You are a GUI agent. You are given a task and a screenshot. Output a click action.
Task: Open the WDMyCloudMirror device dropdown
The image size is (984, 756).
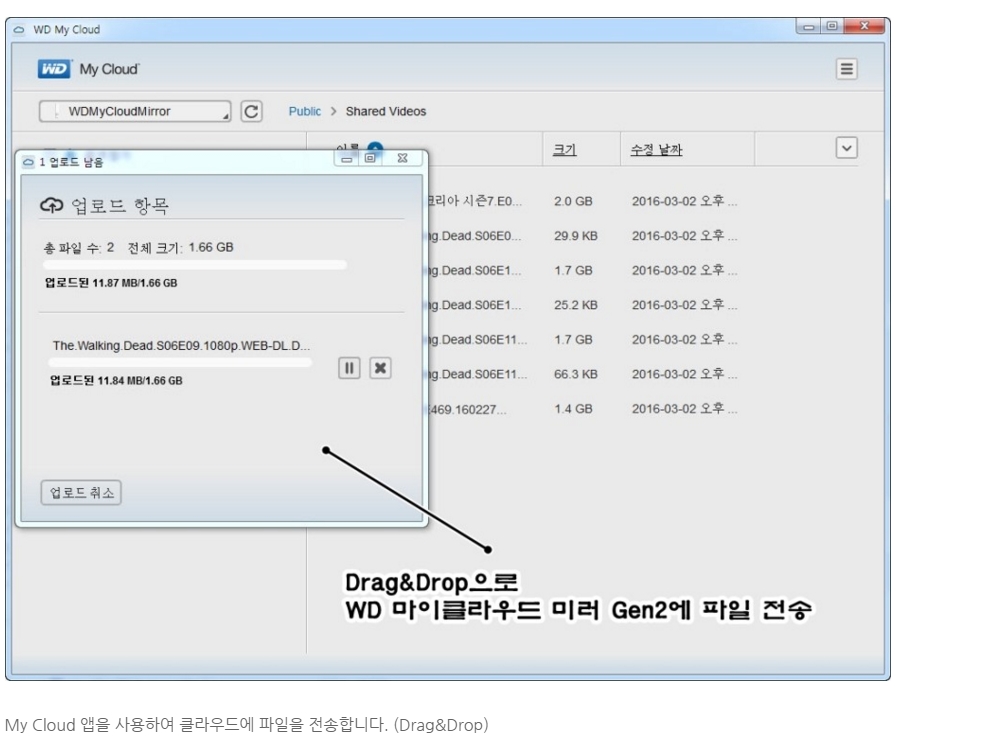click(x=135, y=112)
